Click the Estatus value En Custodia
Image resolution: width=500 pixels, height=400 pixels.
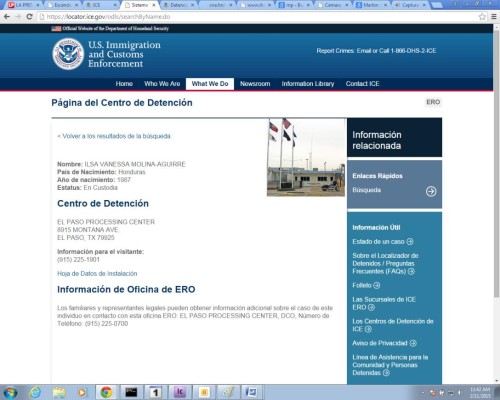[x=101, y=188]
